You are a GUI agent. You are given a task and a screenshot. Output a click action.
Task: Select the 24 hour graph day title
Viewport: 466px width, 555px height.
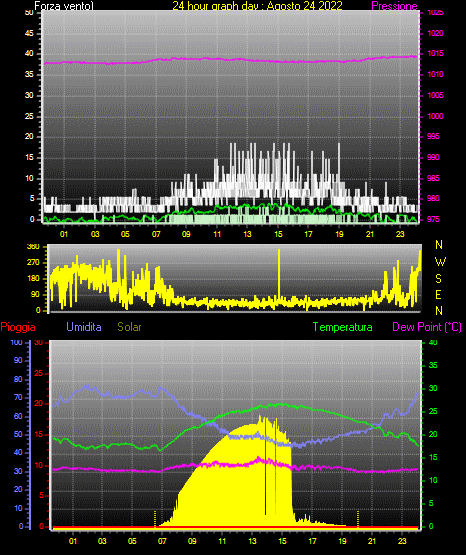[x=257, y=6]
